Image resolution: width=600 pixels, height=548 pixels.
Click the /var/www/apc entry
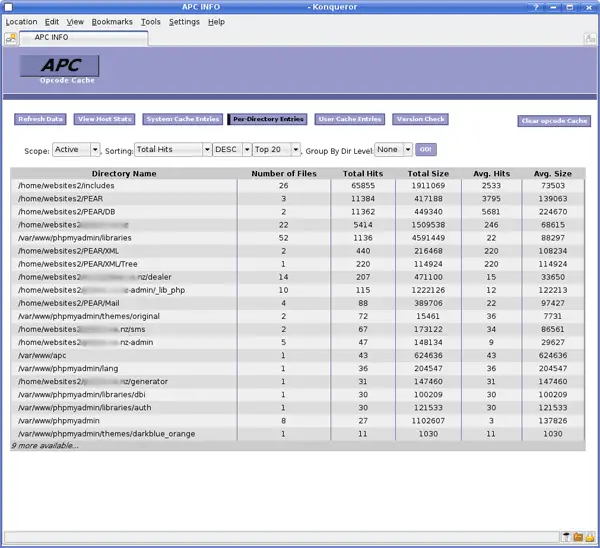pos(42,355)
